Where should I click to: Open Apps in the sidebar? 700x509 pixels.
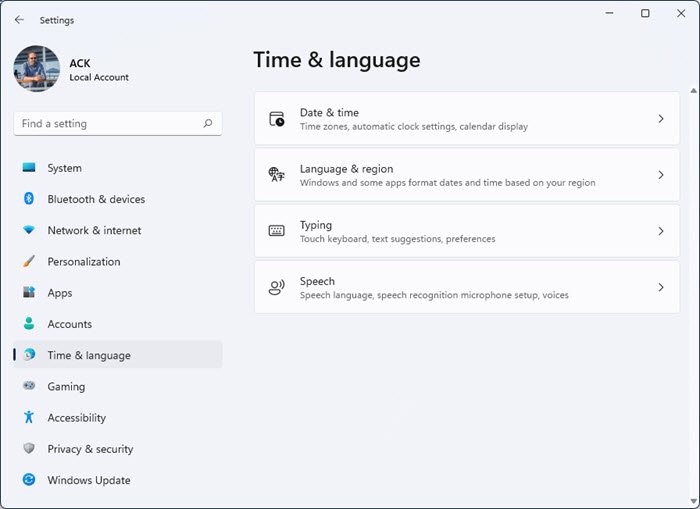point(60,293)
